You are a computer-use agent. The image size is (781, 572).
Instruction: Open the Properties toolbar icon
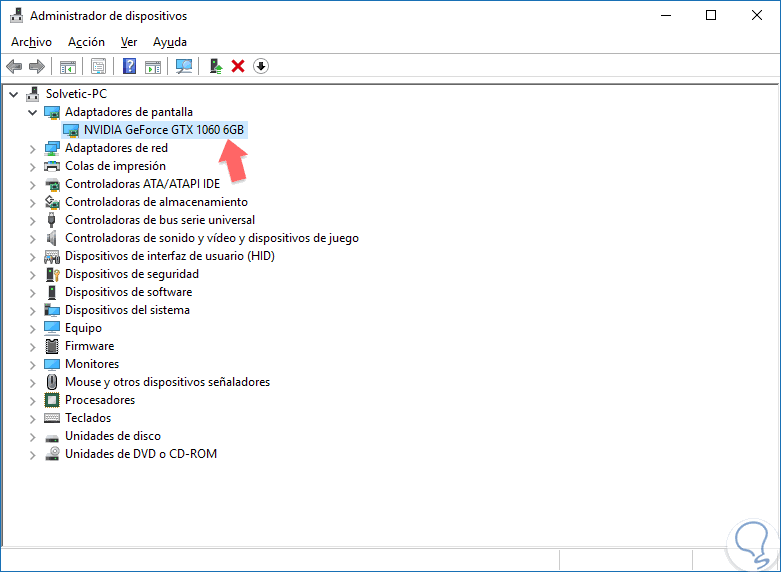(99, 66)
